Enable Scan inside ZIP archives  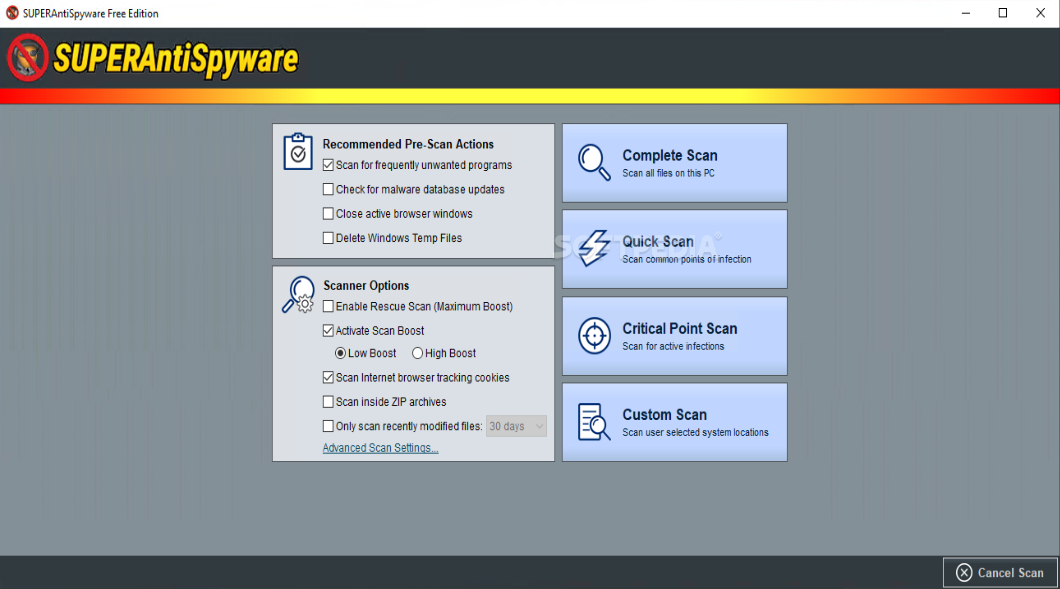pos(329,402)
